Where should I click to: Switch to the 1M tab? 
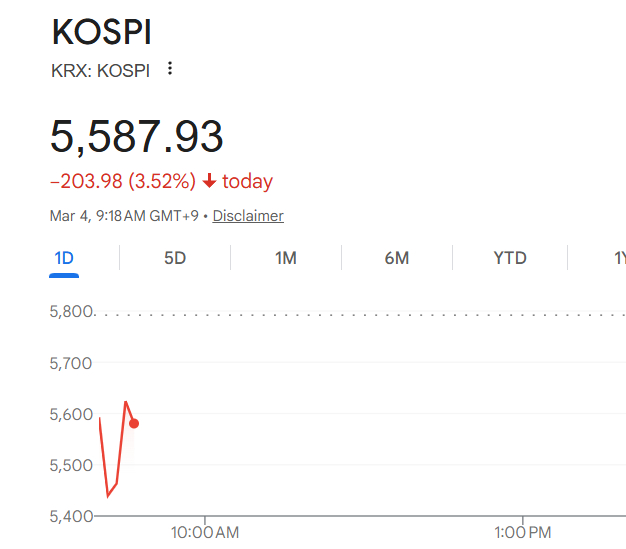tap(286, 258)
